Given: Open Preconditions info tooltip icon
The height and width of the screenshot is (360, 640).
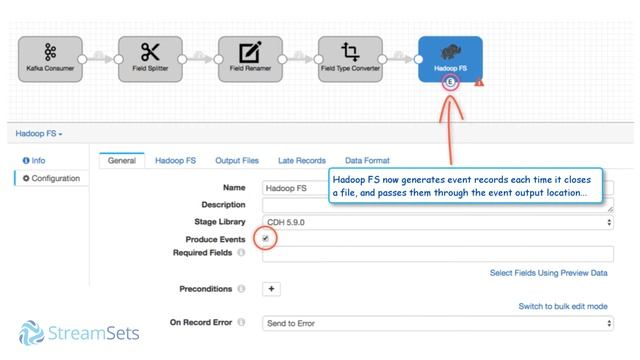Looking at the screenshot, I should point(241,289).
